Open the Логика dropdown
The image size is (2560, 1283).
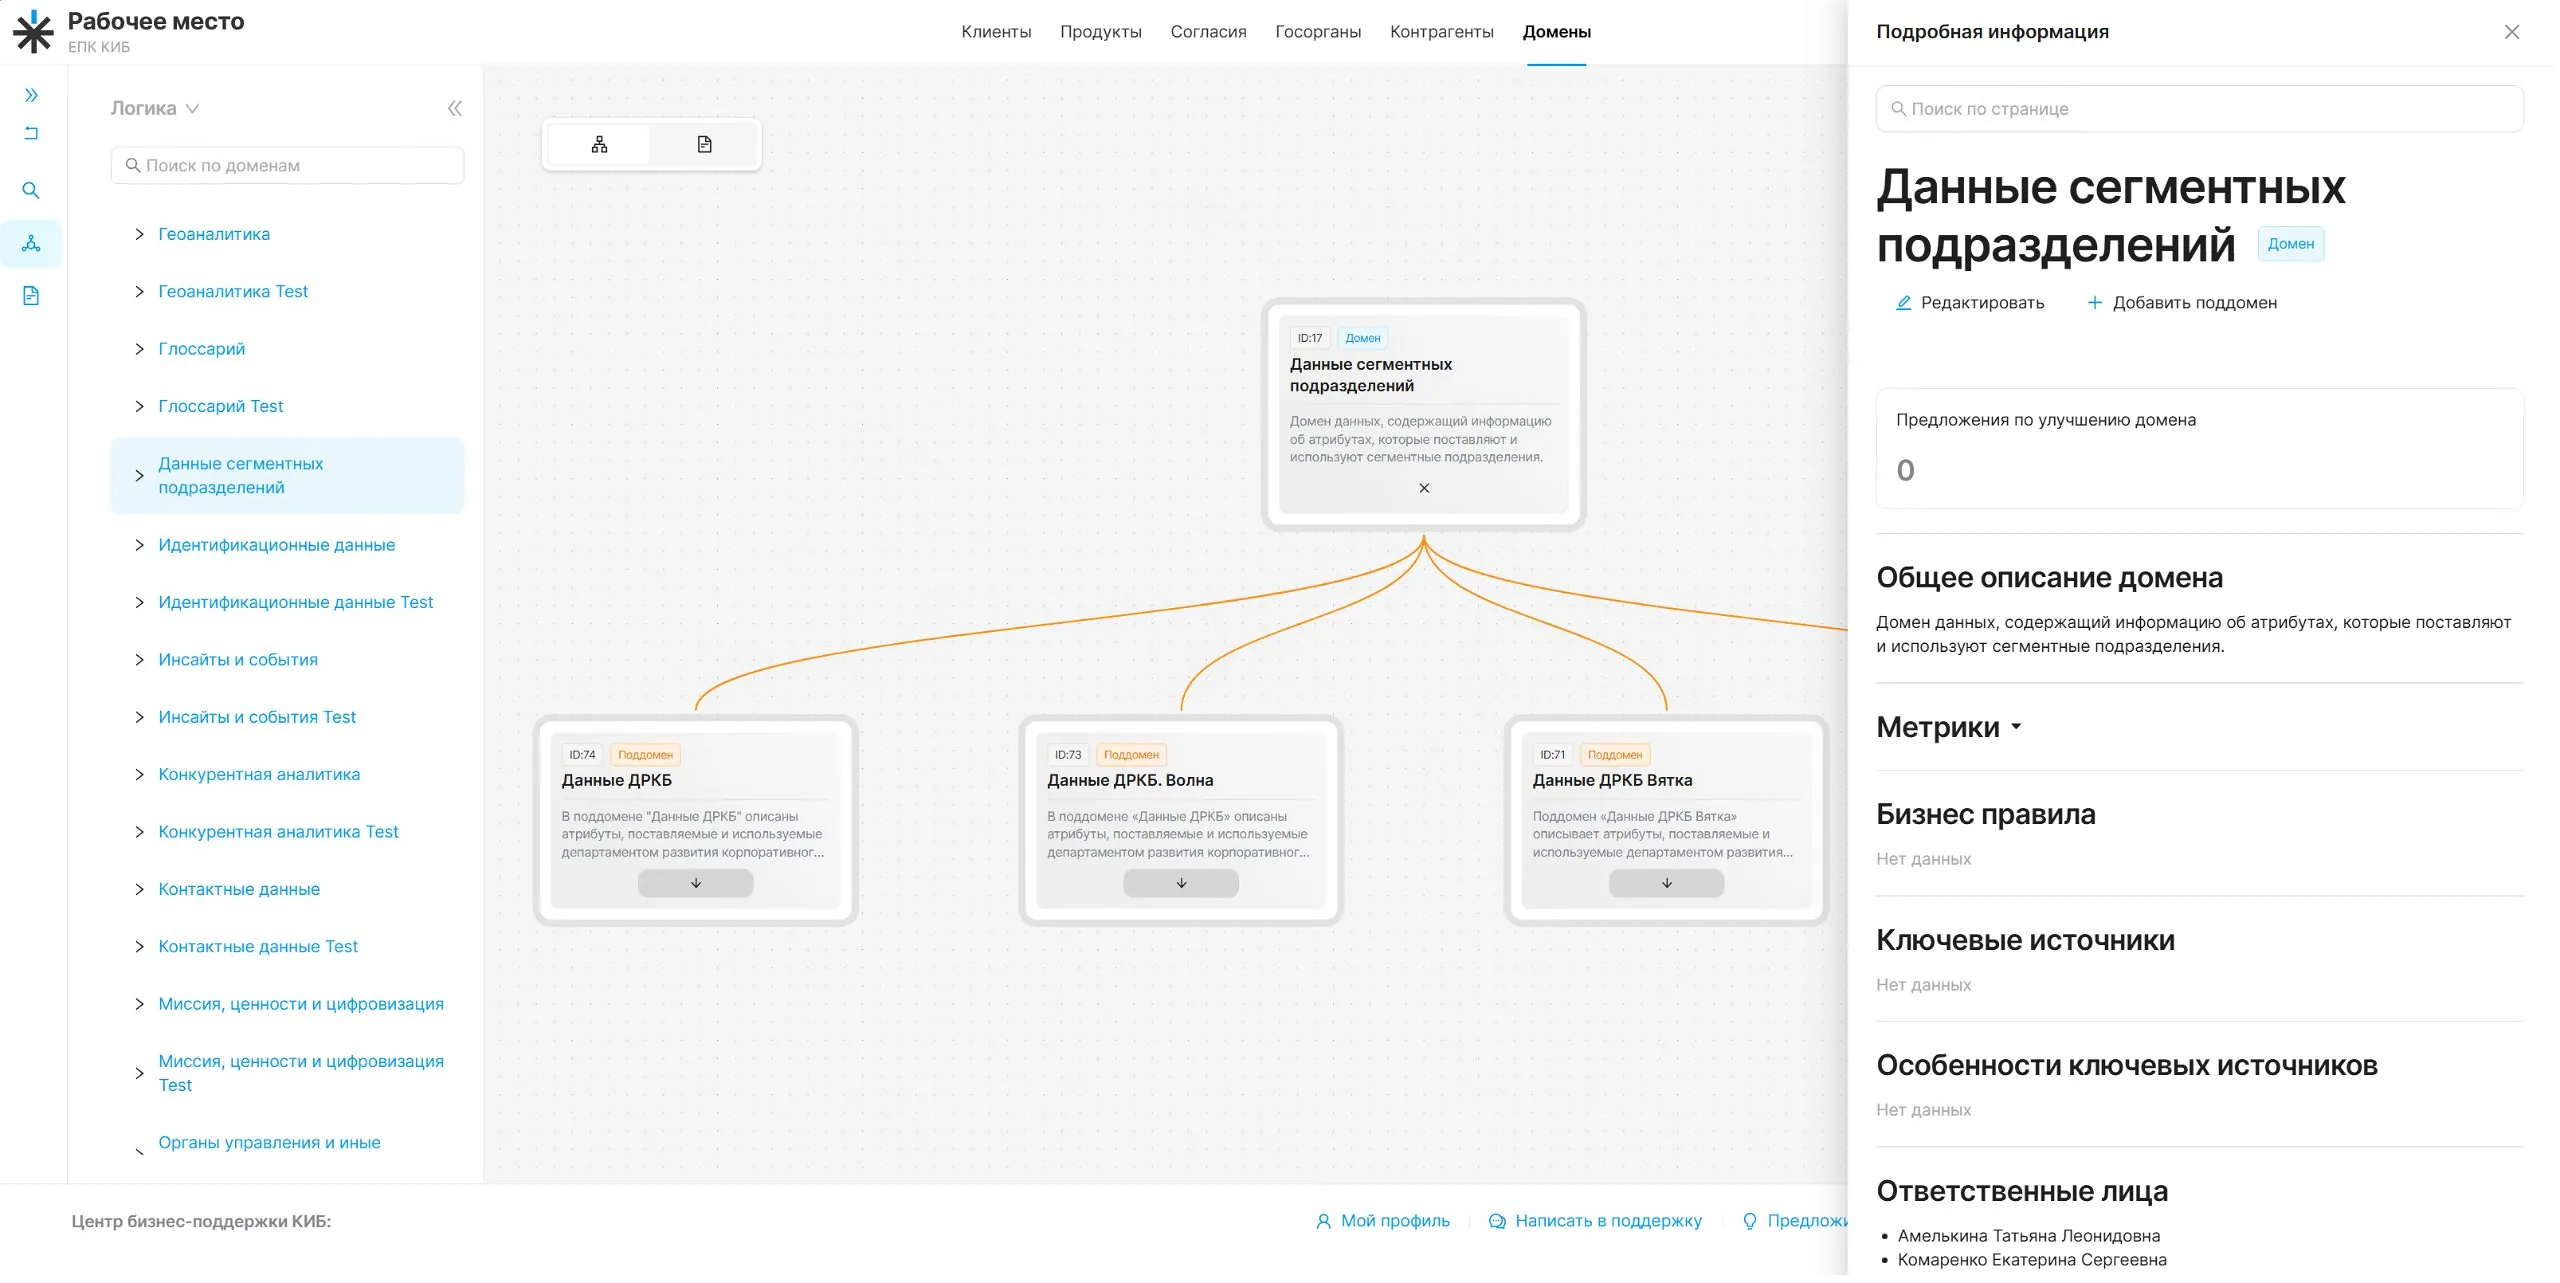pyautogui.click(x=155, y=108)
